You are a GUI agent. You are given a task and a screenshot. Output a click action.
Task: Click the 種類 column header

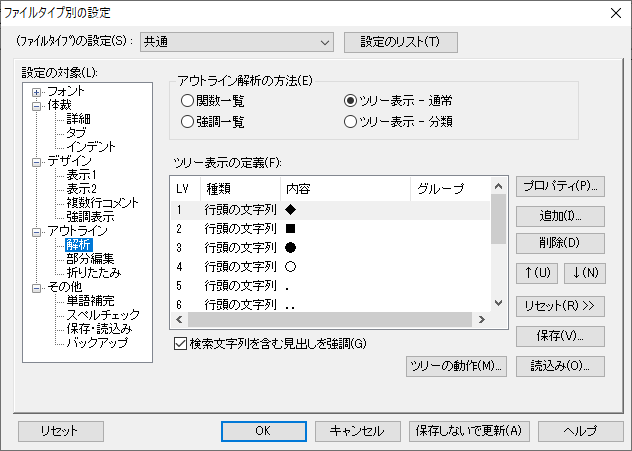point(240,189)
